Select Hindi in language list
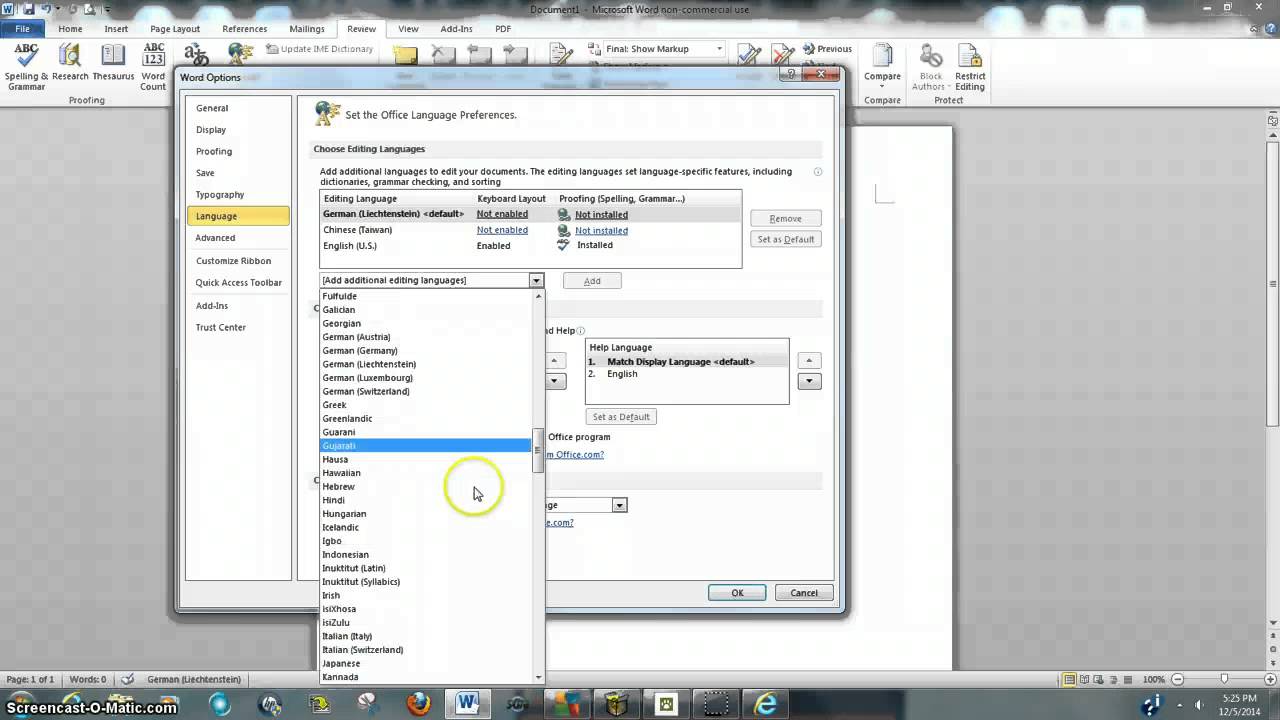 pos(425,500)
